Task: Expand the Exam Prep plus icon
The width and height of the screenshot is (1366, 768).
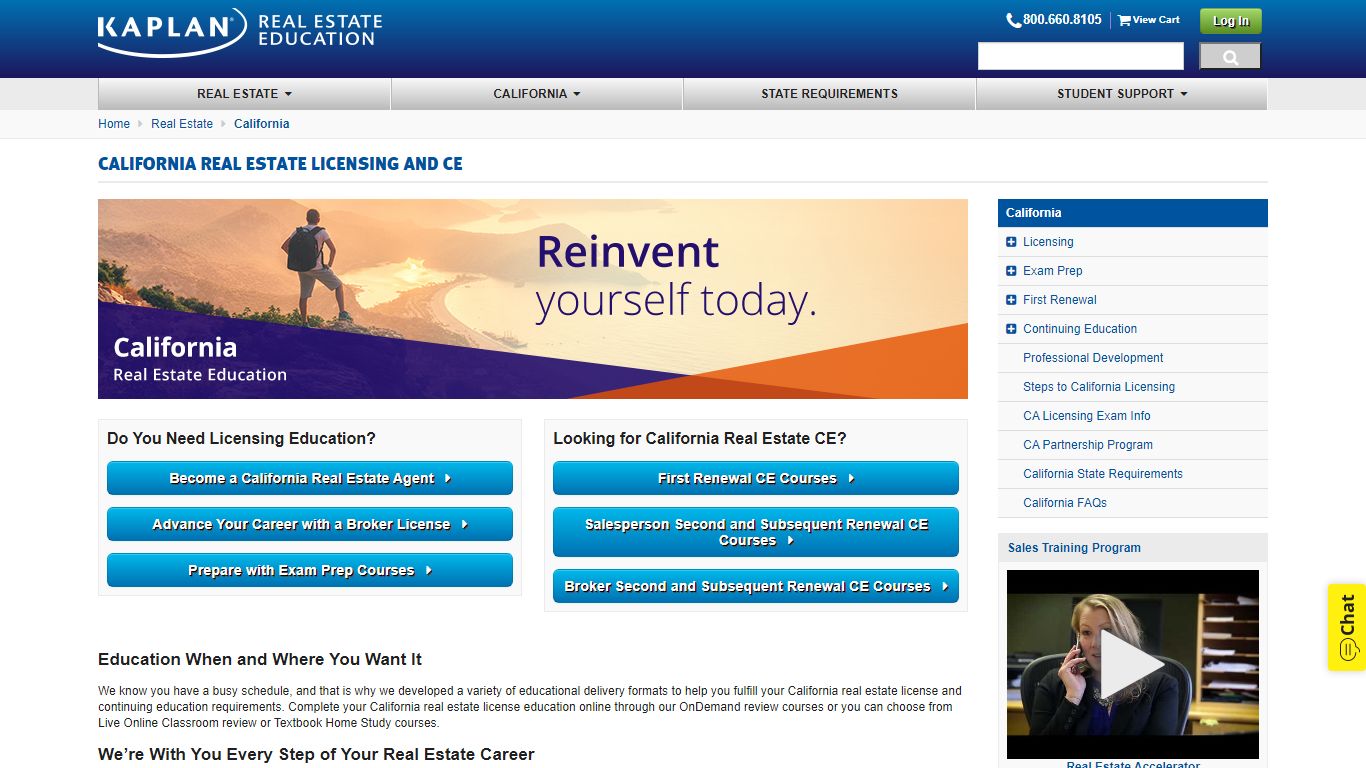Action: (1011, 271)
